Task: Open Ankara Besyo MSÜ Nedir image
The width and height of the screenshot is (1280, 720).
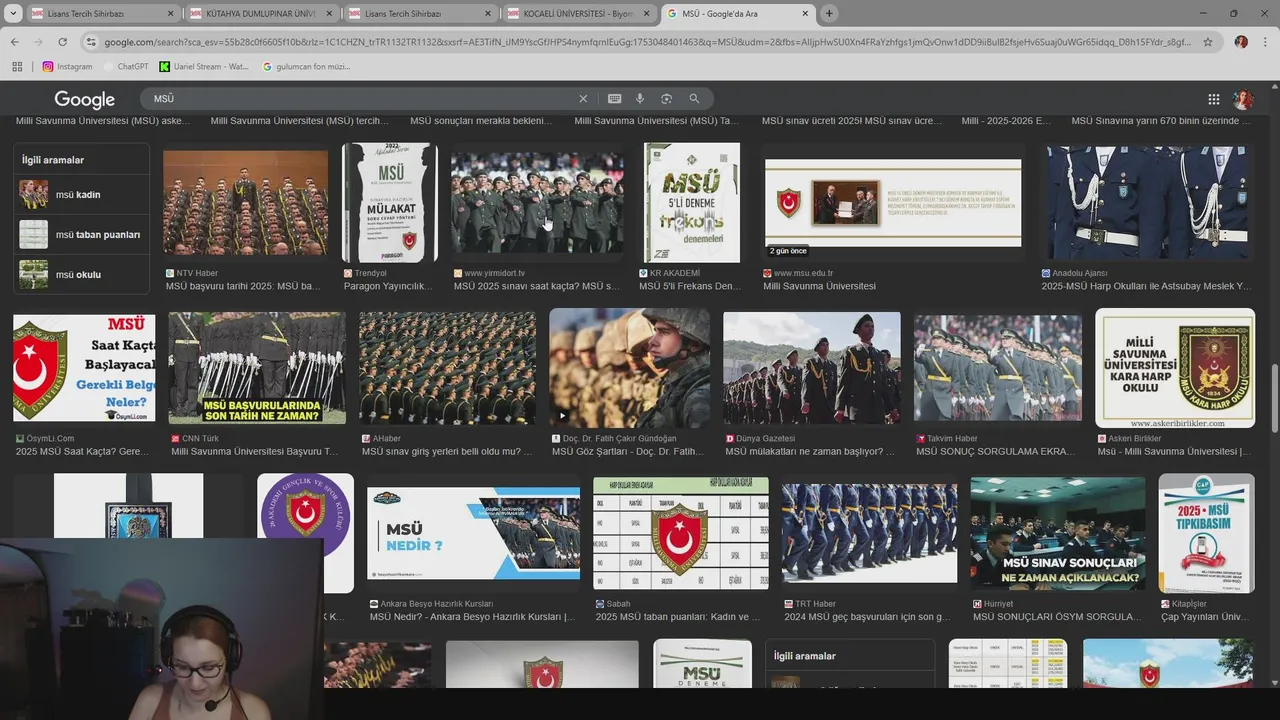Action: pyautogui.click(x=473, y=534)
